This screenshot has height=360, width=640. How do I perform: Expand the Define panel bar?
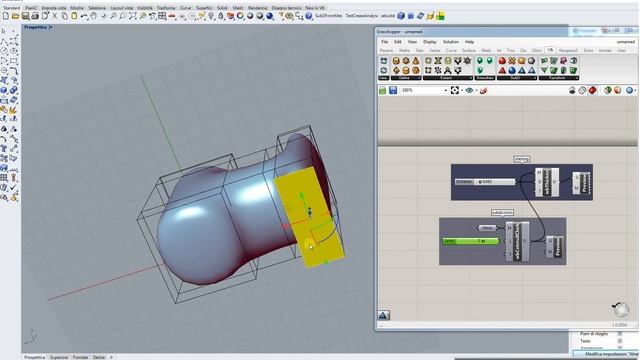[406, 78]
